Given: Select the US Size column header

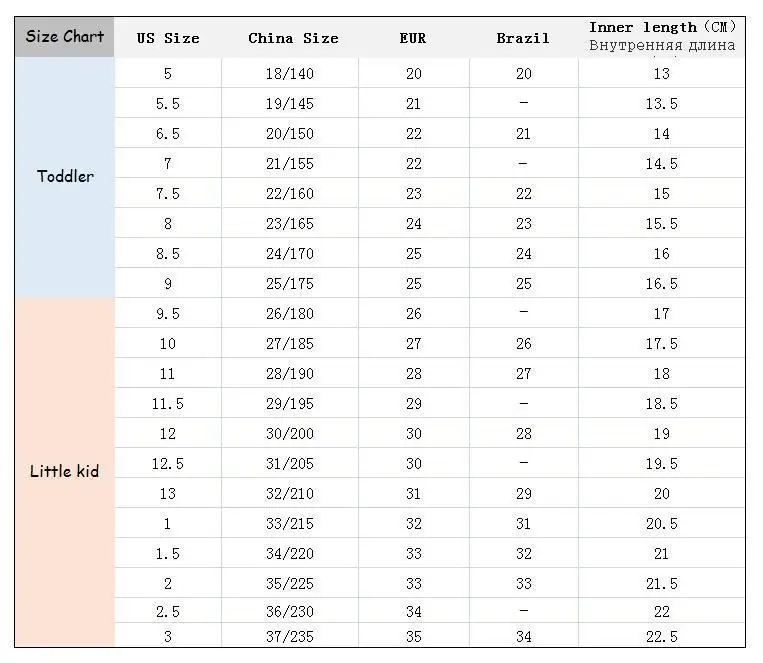Looking at the screenshot, I should tap(168, 38).
